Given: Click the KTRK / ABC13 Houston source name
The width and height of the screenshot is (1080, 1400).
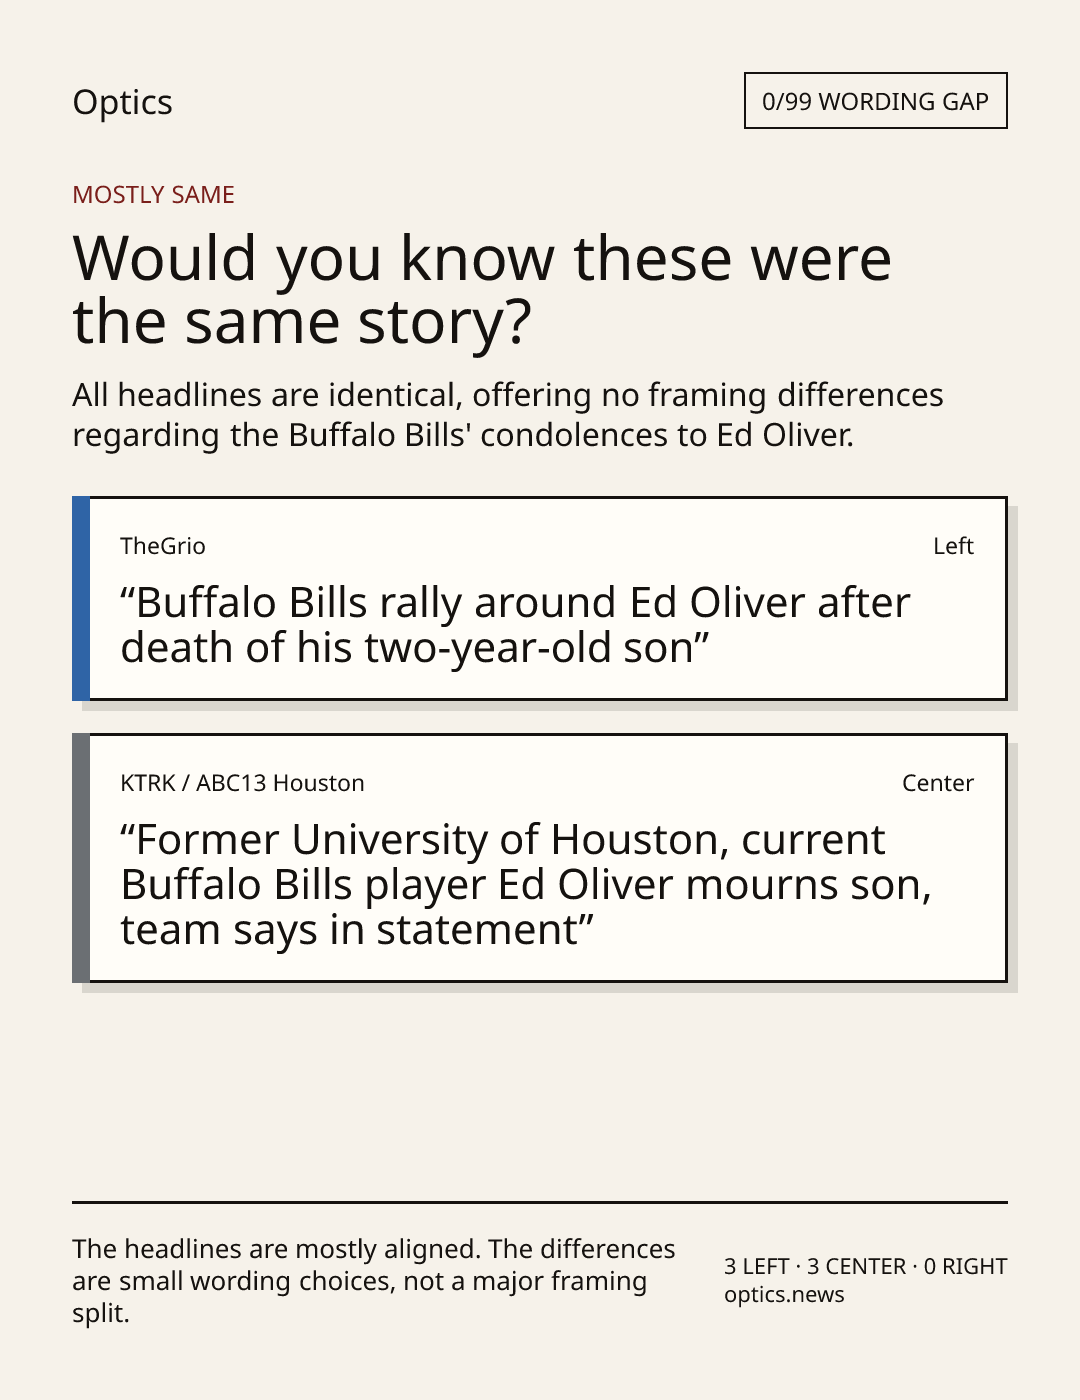Looking at the screenshot, I should (242, 783).
